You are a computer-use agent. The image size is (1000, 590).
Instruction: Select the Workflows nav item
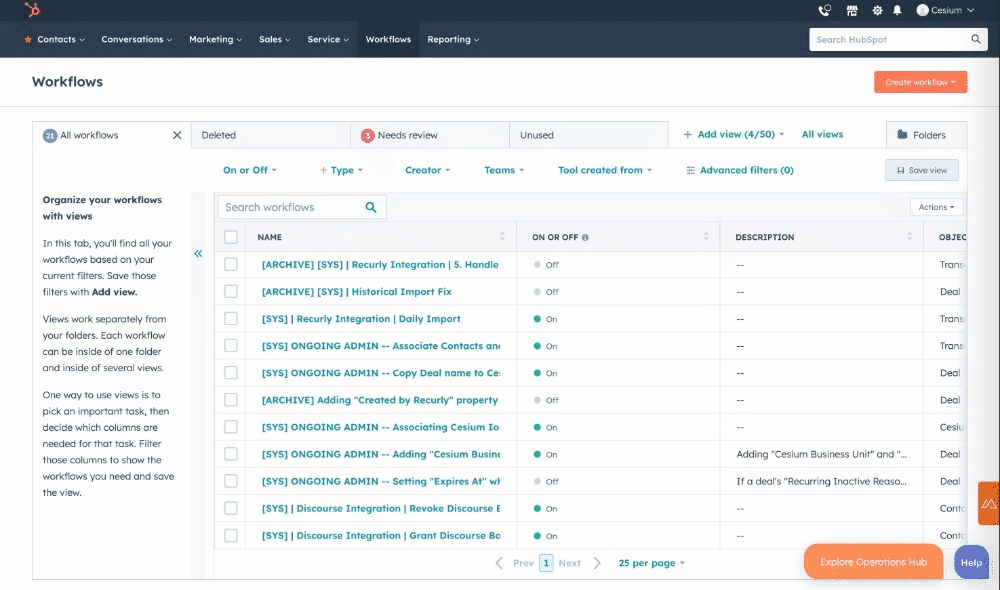coord(388,40)
